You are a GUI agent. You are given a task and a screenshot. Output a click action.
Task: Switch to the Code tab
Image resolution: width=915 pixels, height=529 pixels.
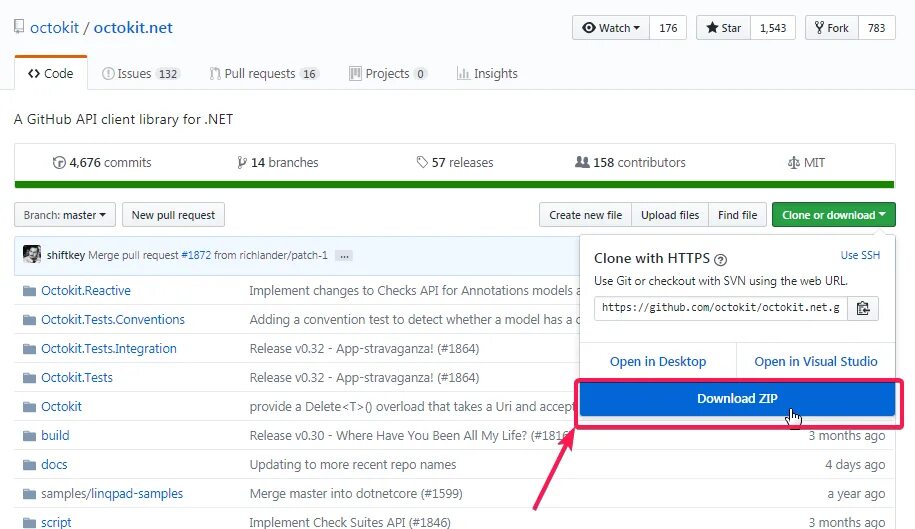[x=51, y=73]
